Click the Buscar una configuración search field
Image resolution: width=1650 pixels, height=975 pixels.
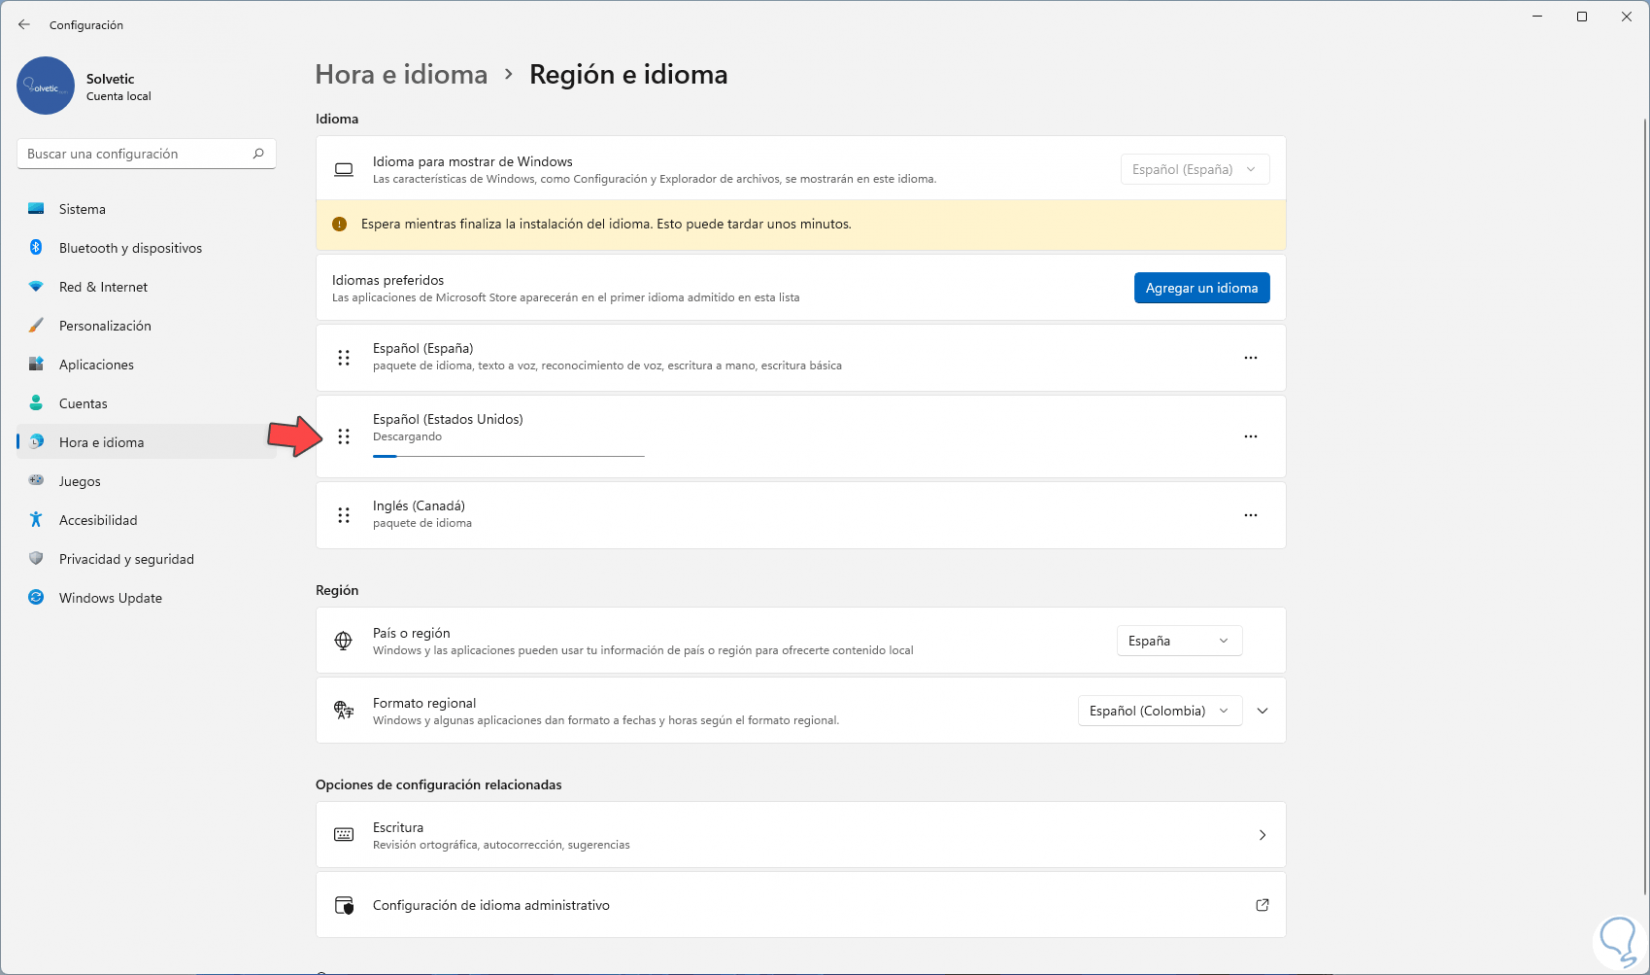(x=135, y=154)
